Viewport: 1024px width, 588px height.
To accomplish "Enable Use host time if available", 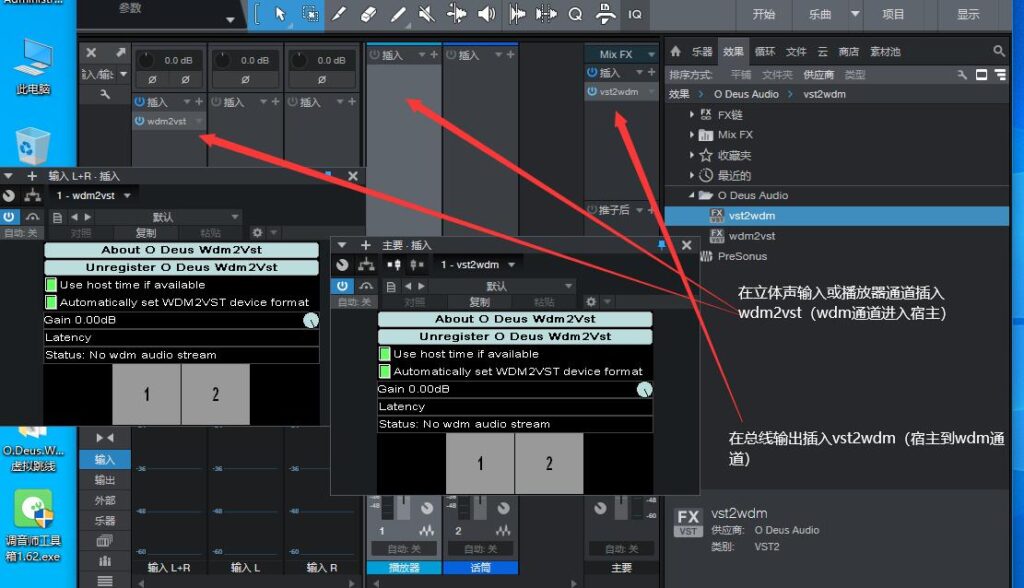I will 384,354.
